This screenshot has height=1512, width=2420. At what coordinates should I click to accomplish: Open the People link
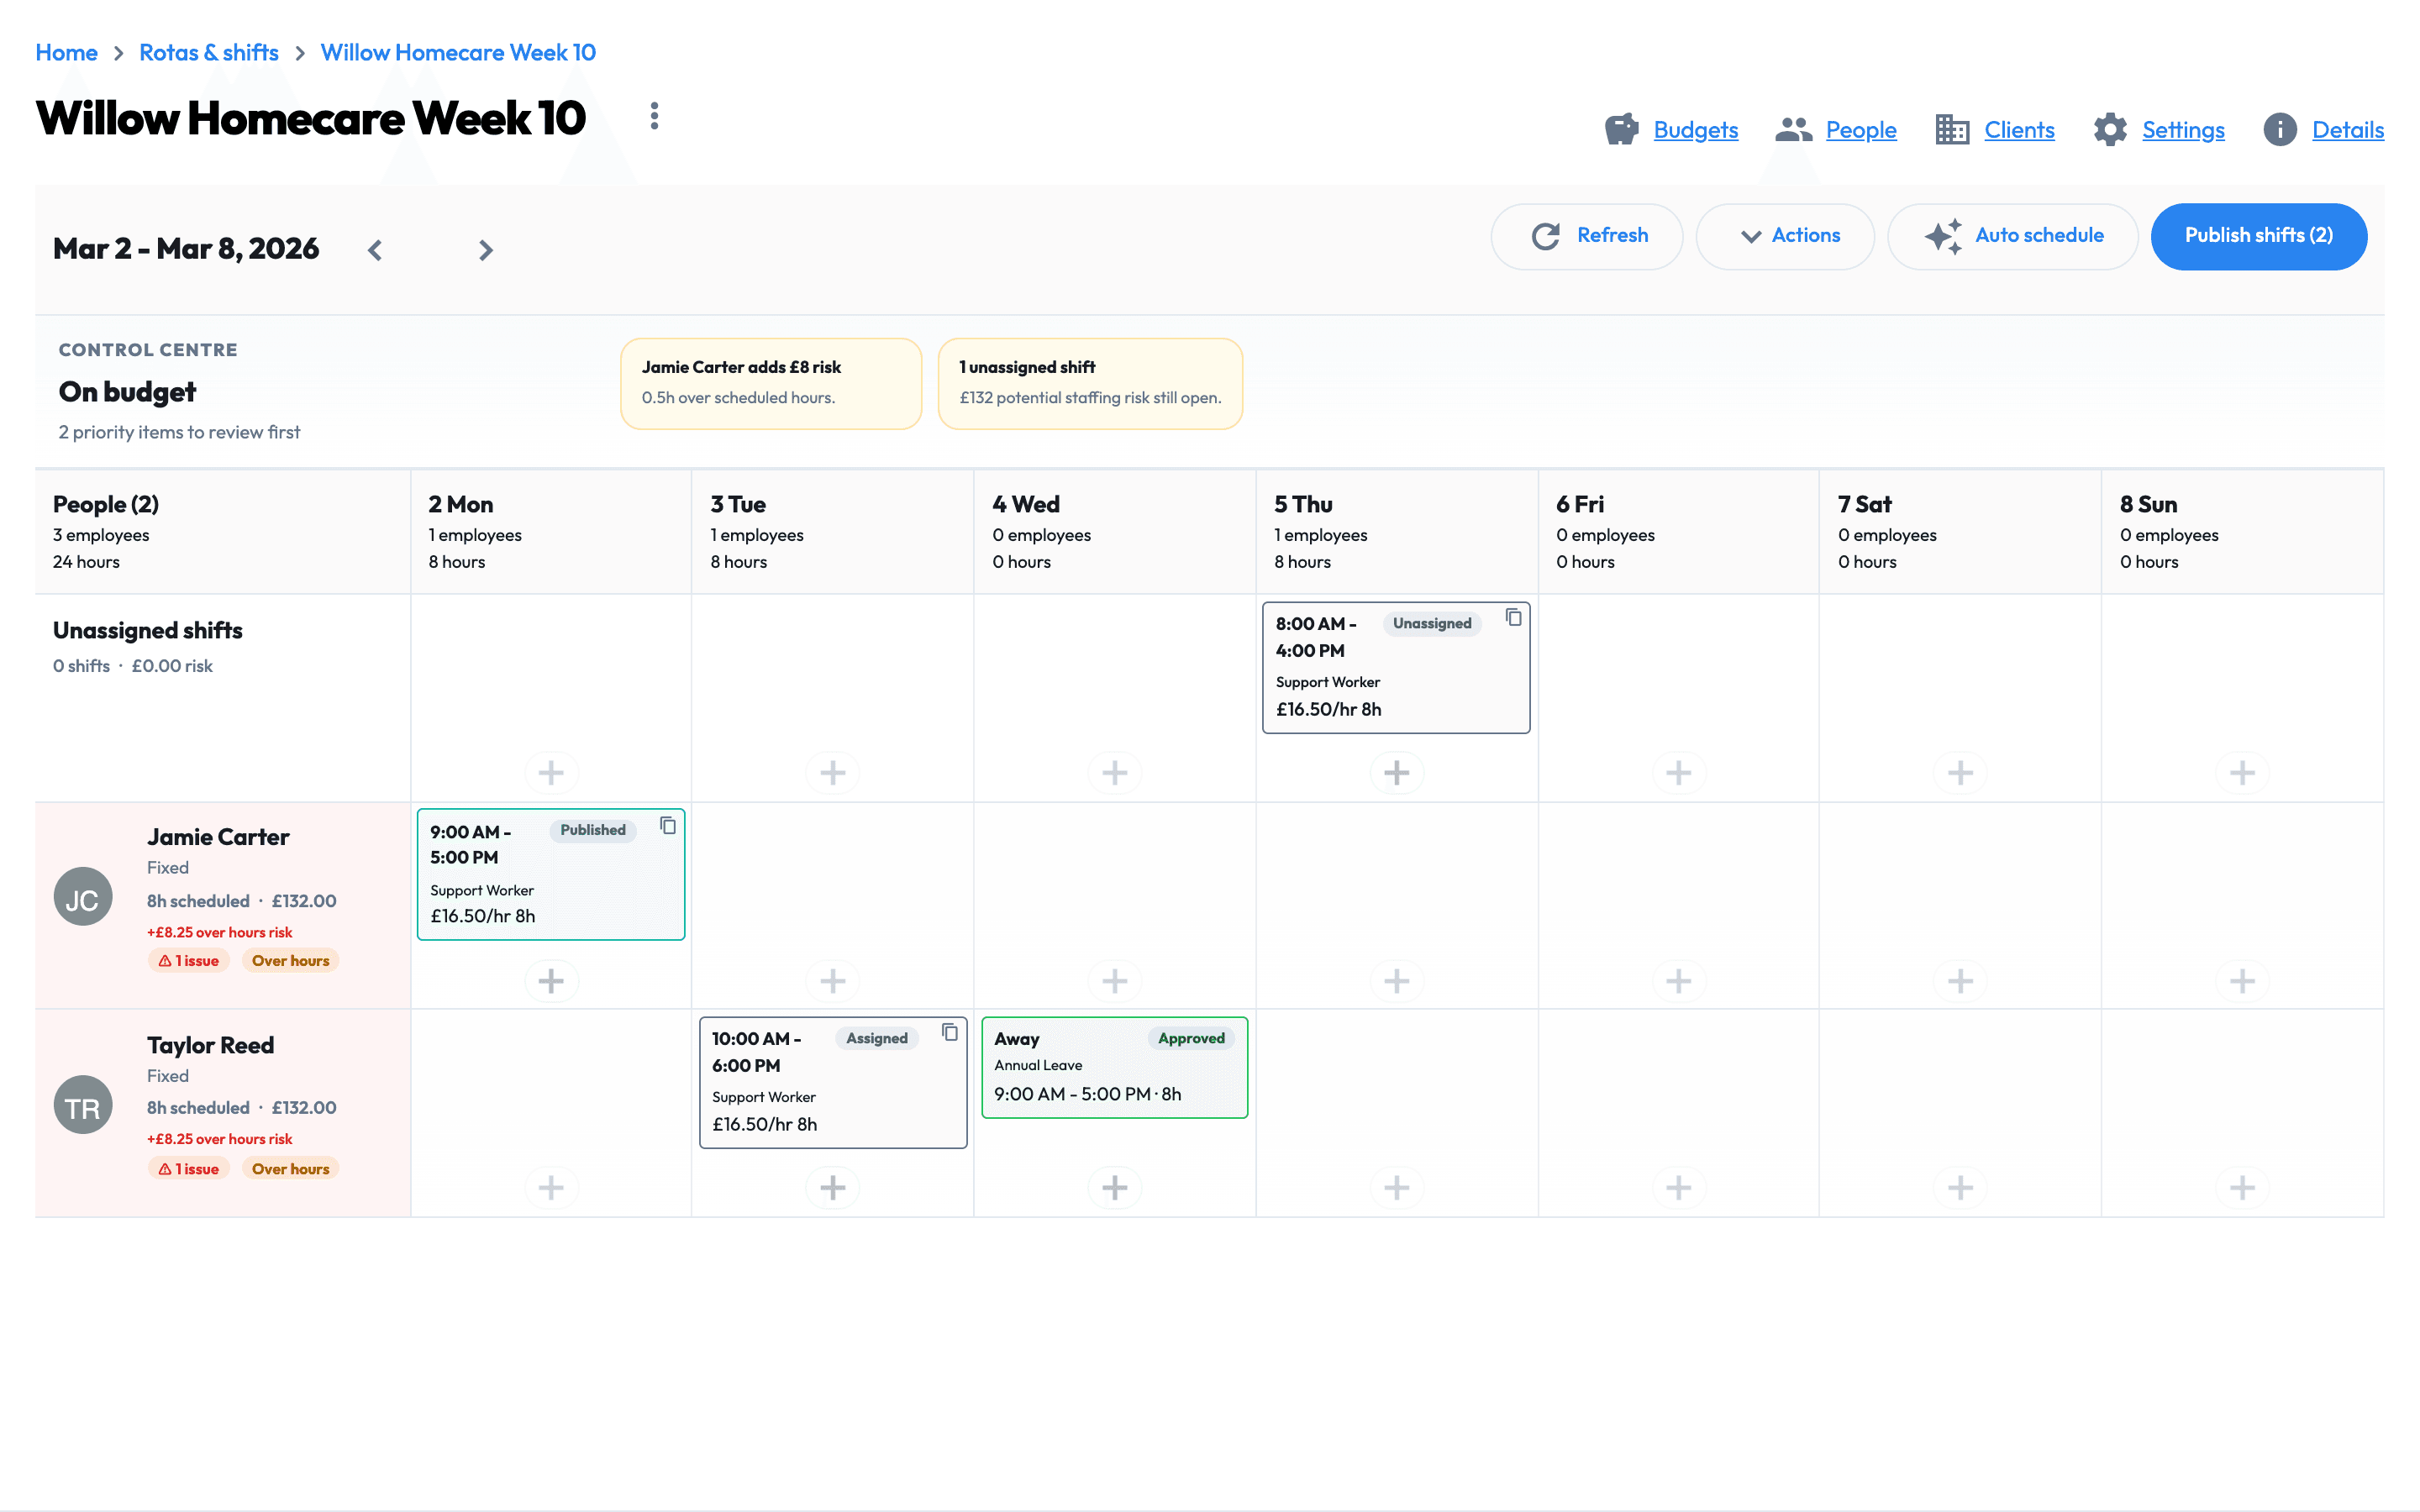point(1861,130)
